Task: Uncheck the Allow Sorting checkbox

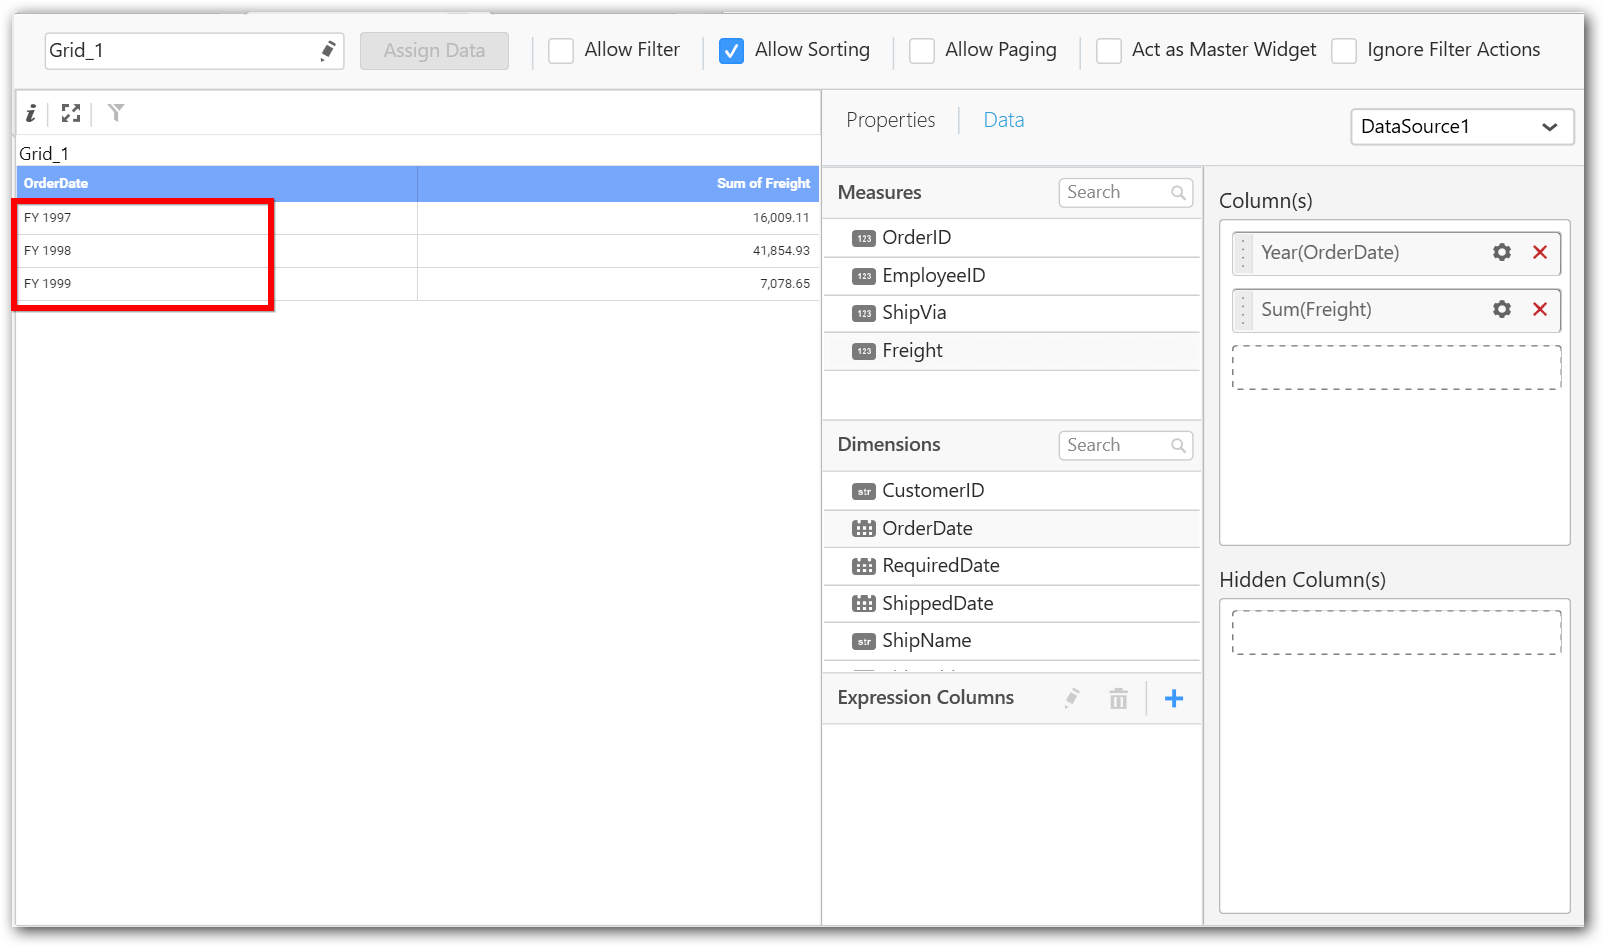Action: (731, 51)
